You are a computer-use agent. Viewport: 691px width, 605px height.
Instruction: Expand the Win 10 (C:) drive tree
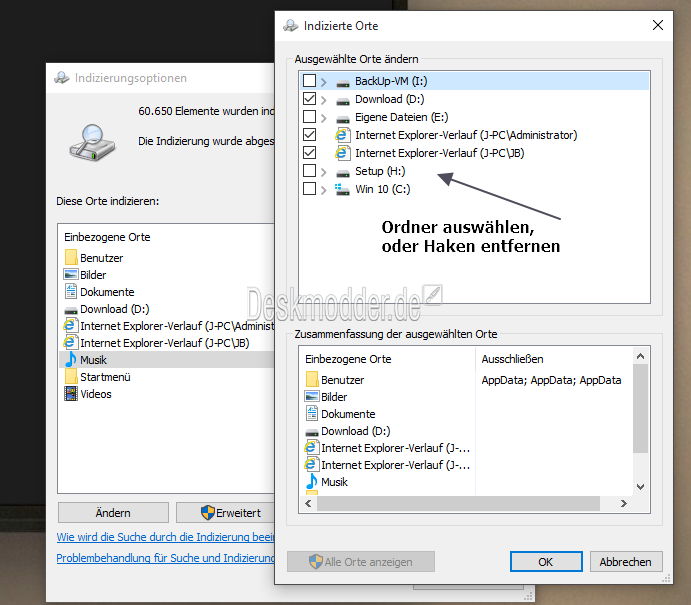(x=324, y=190)
